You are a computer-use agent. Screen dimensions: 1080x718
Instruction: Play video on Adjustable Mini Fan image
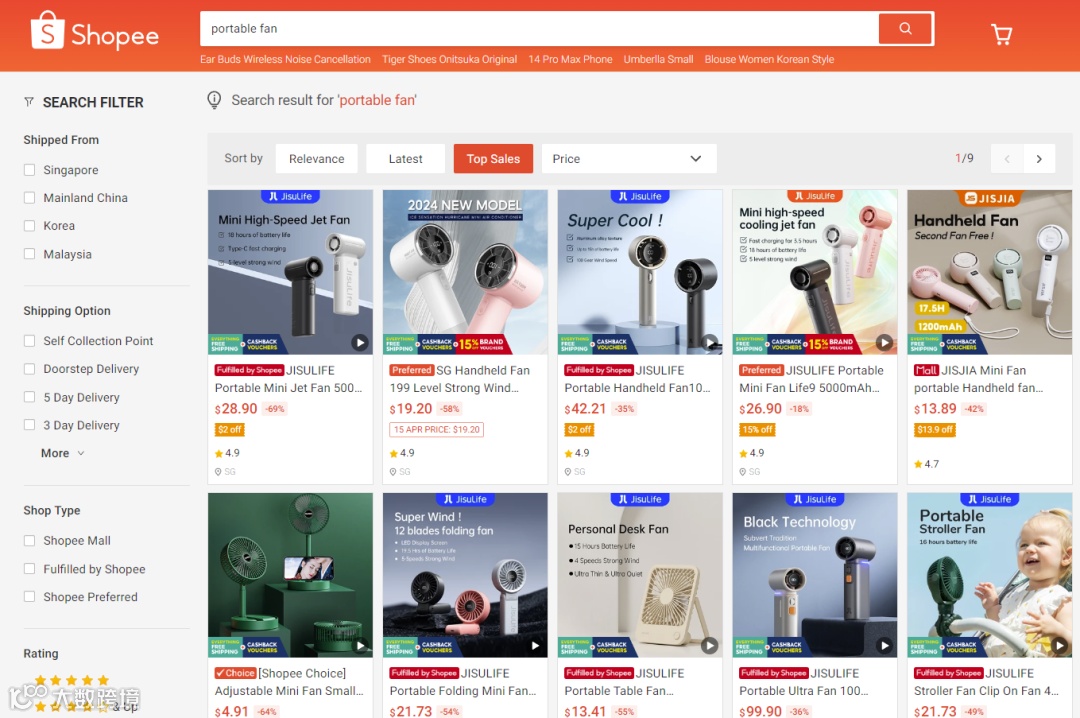tap(360, 646)
